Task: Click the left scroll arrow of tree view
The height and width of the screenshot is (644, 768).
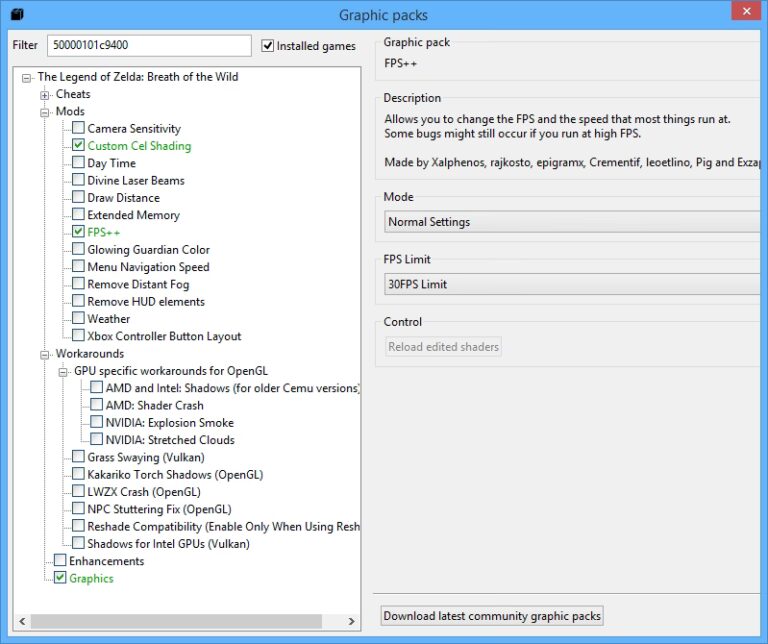Action: point(22,621)
